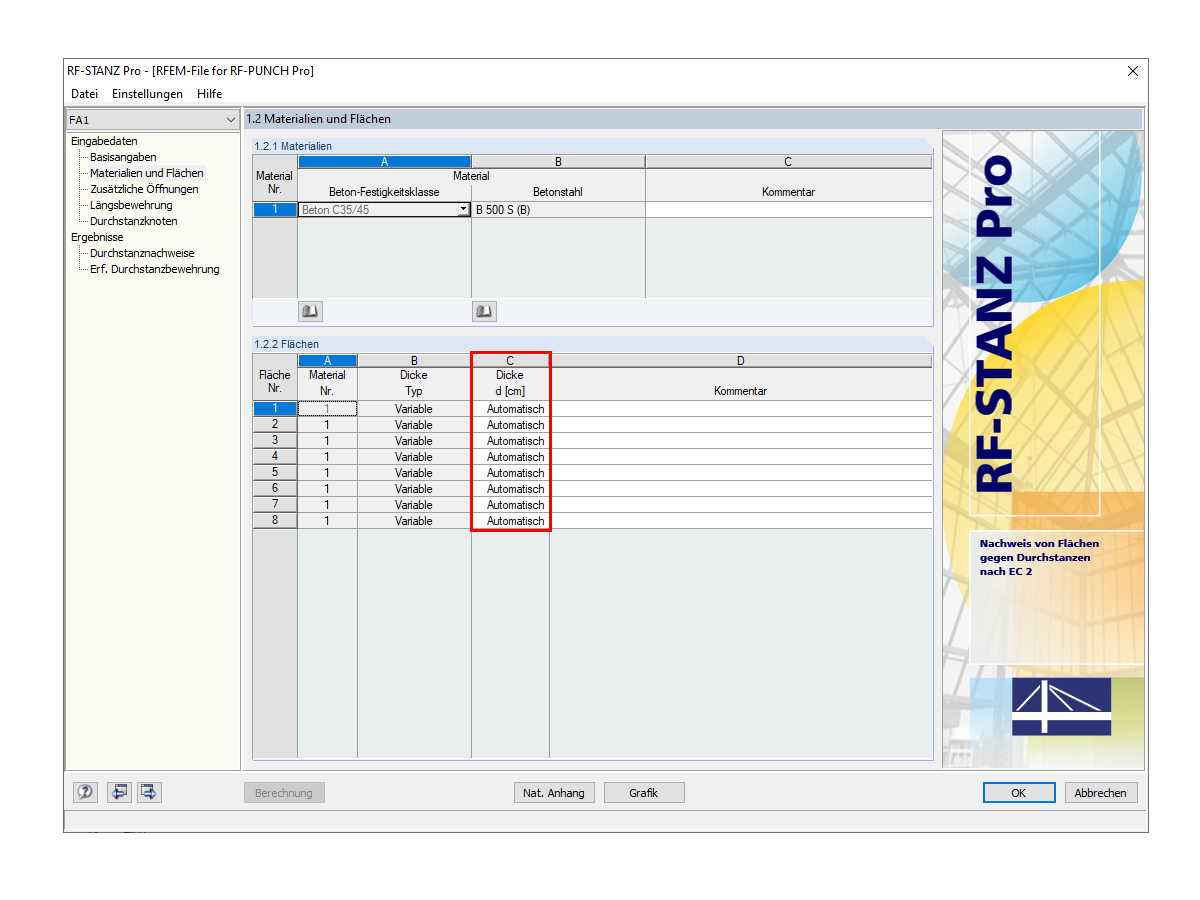The width and height of the screenshot is (1200, 900).
Task: Open the concrete material library book icon
Action: [x=310, y=312]
